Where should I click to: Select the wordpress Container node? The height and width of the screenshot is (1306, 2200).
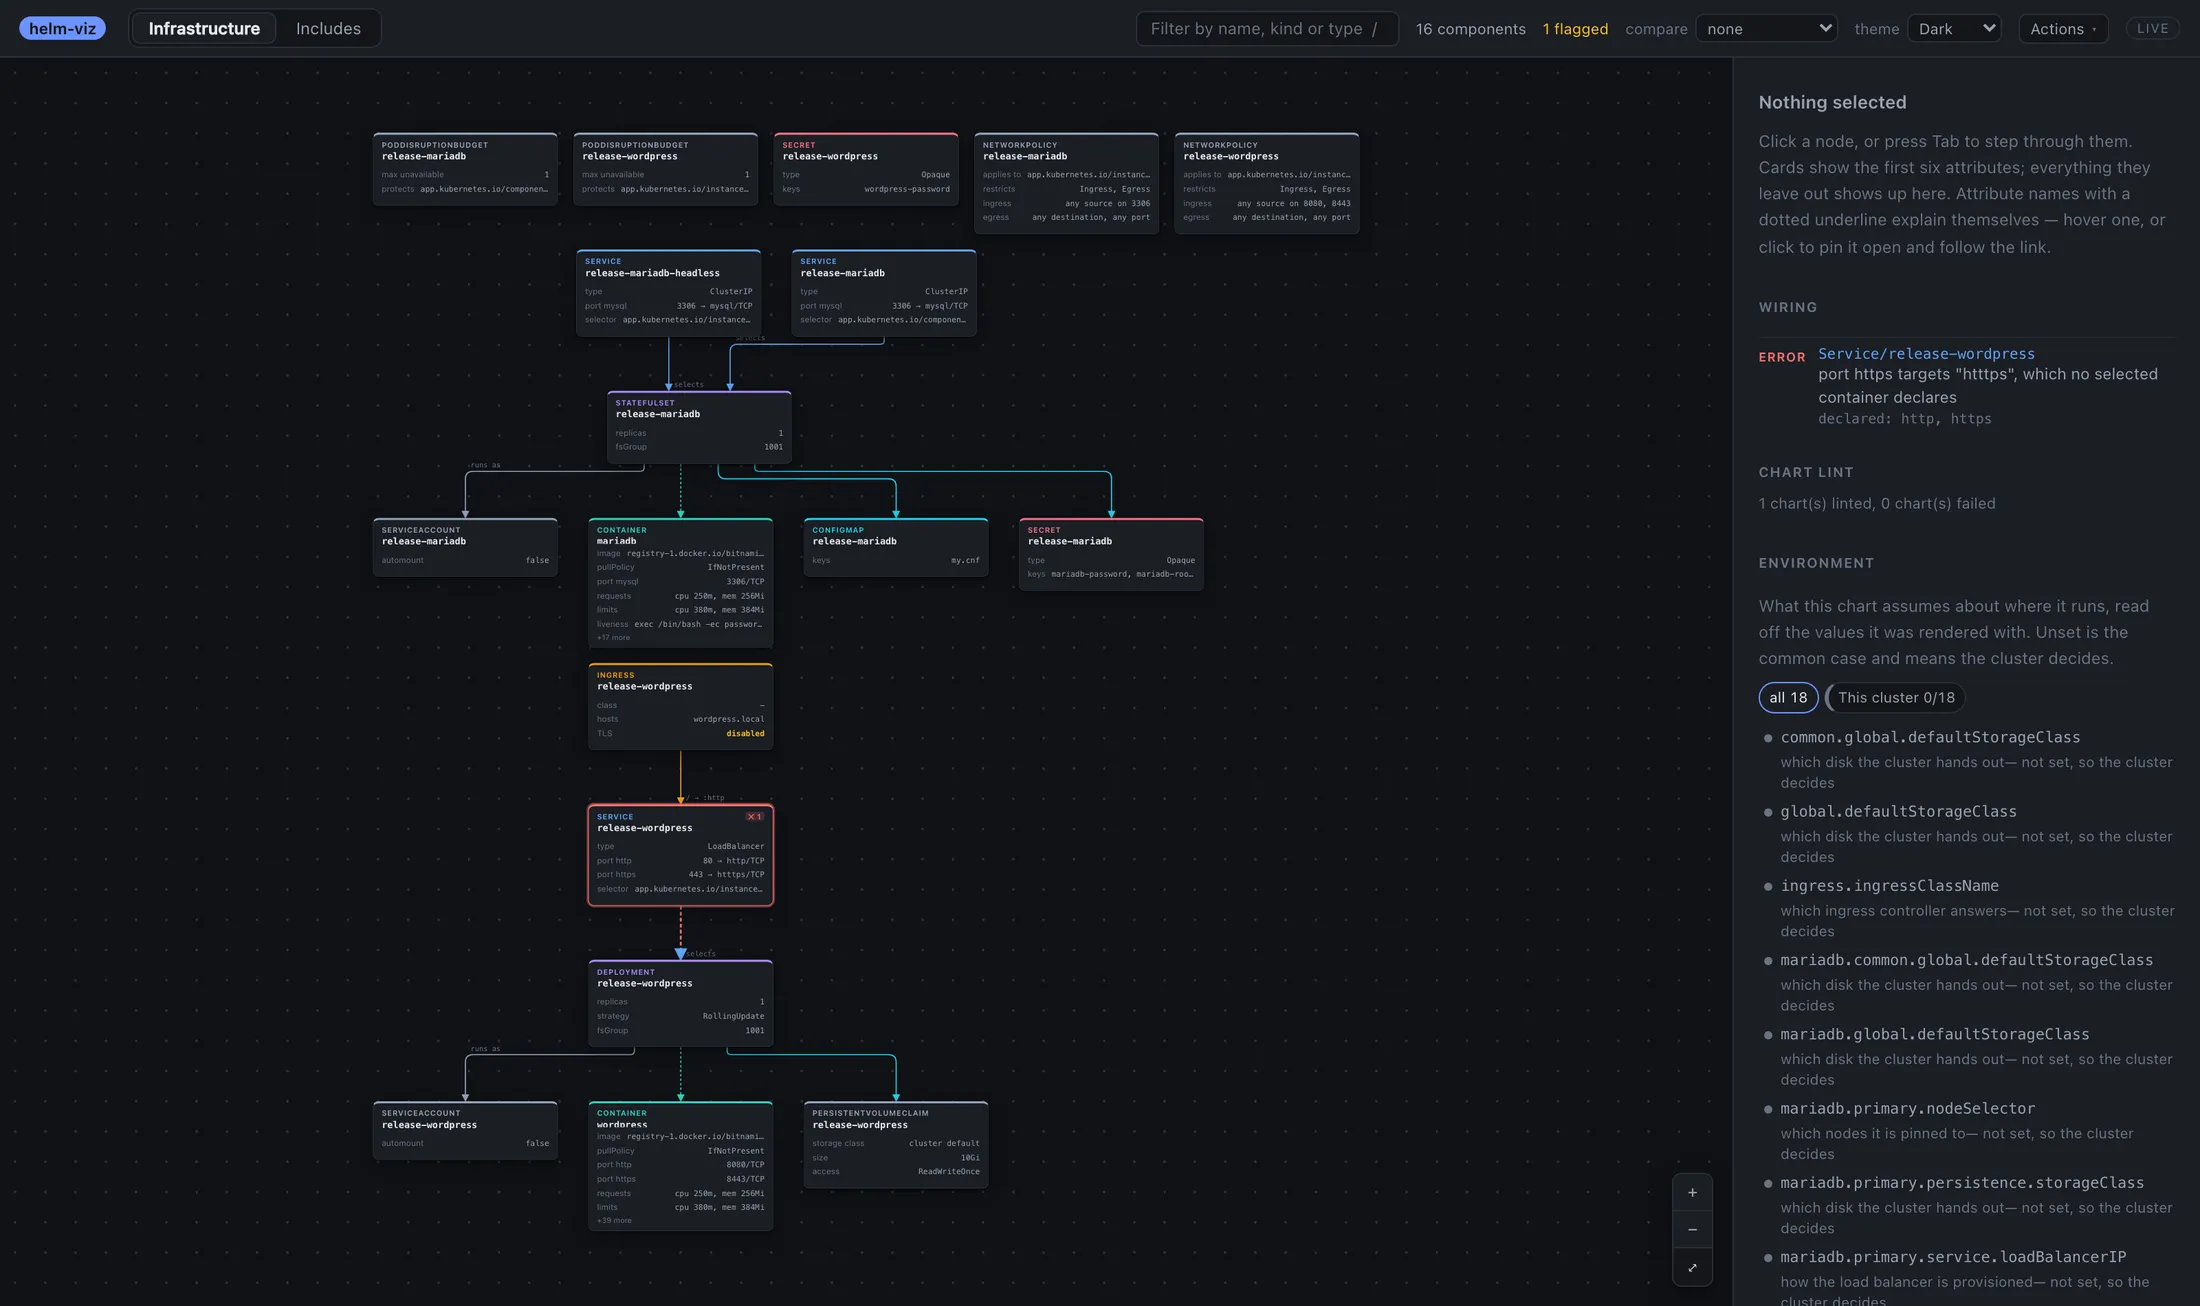[x=680, y=1166]
